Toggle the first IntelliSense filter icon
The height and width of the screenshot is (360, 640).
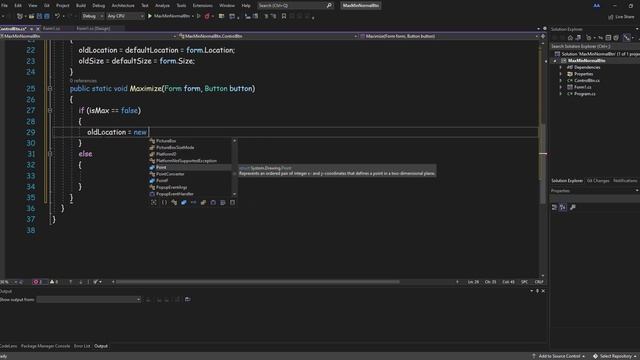click(x=153, y=202)
